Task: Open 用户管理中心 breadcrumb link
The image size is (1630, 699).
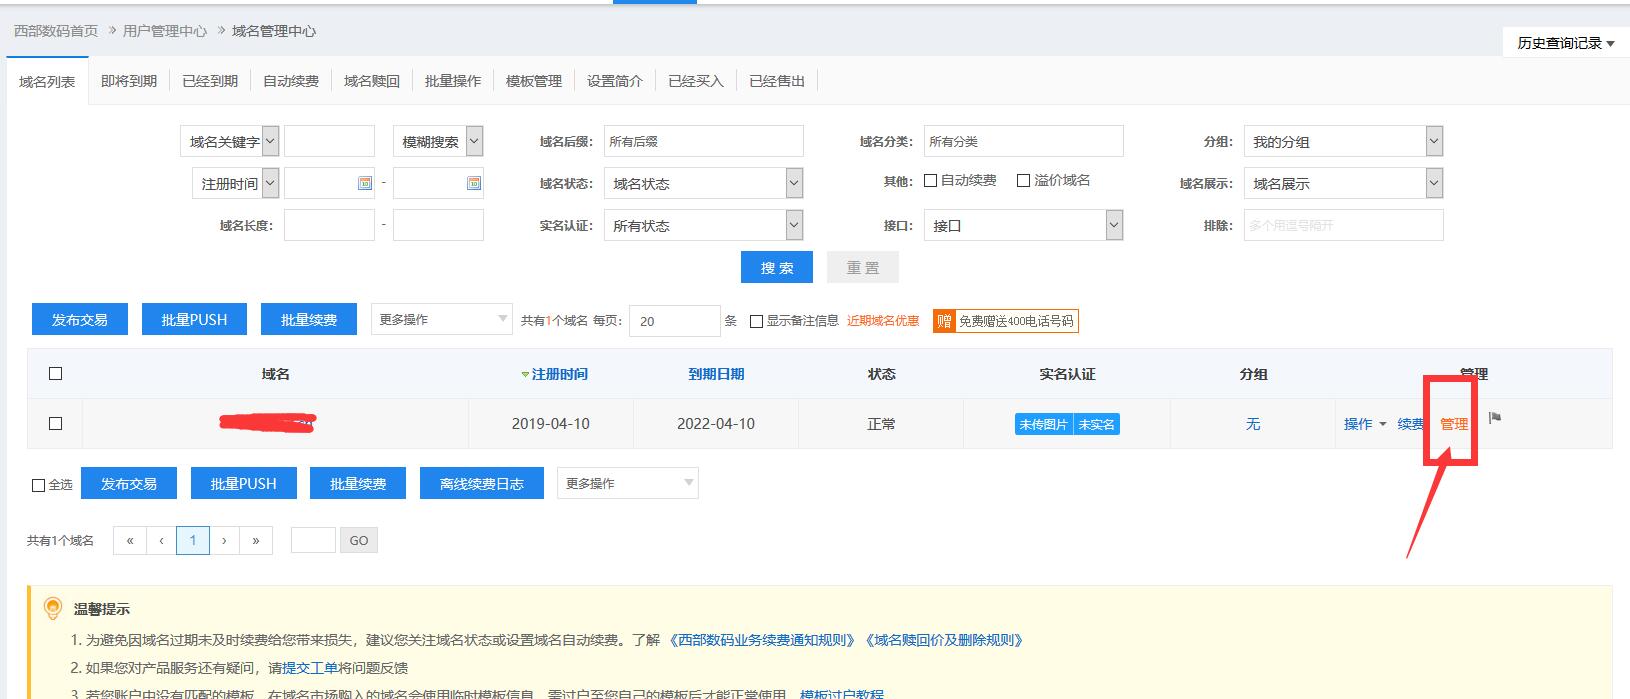Action: click(x=165, y=31)
